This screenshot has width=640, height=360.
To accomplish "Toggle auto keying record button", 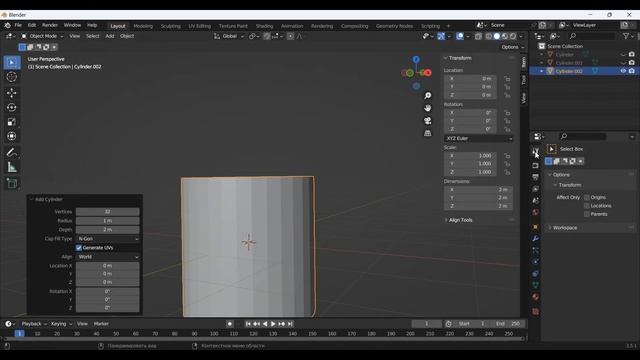I will (x=230, y=324).
